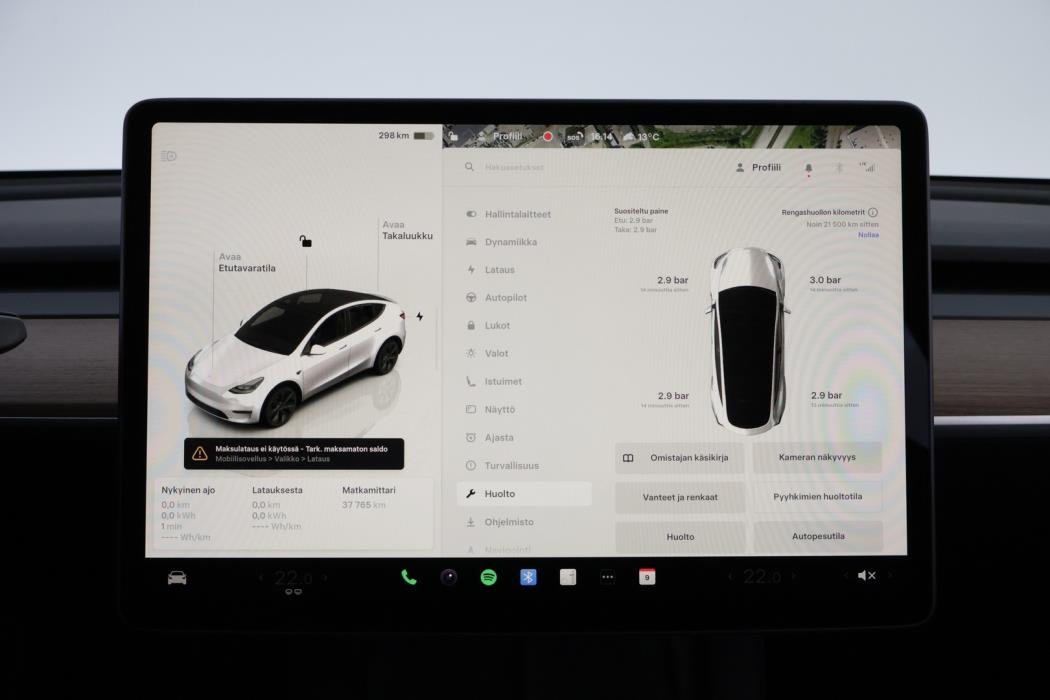Toggle notifications via the bell icon
1050x700 pixels.
click(808, 167)
